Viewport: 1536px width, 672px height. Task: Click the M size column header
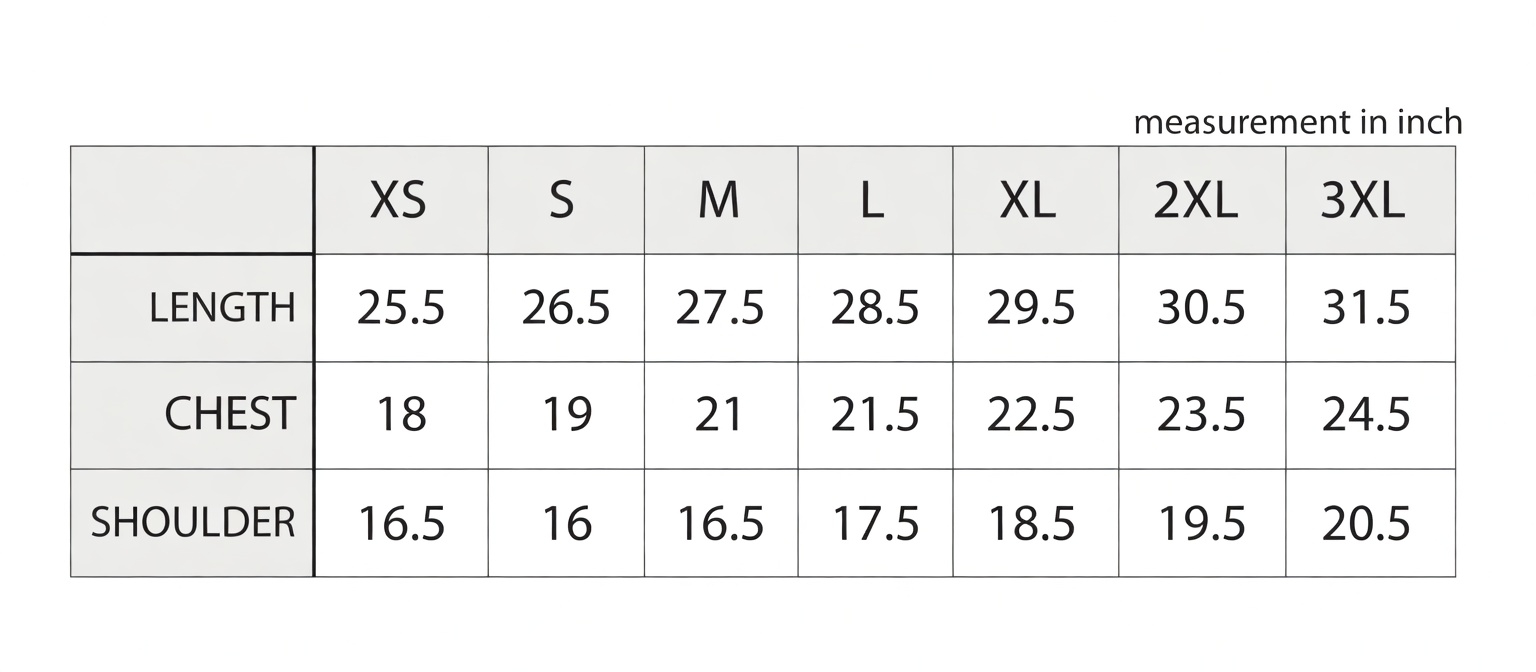pos(719,201)
